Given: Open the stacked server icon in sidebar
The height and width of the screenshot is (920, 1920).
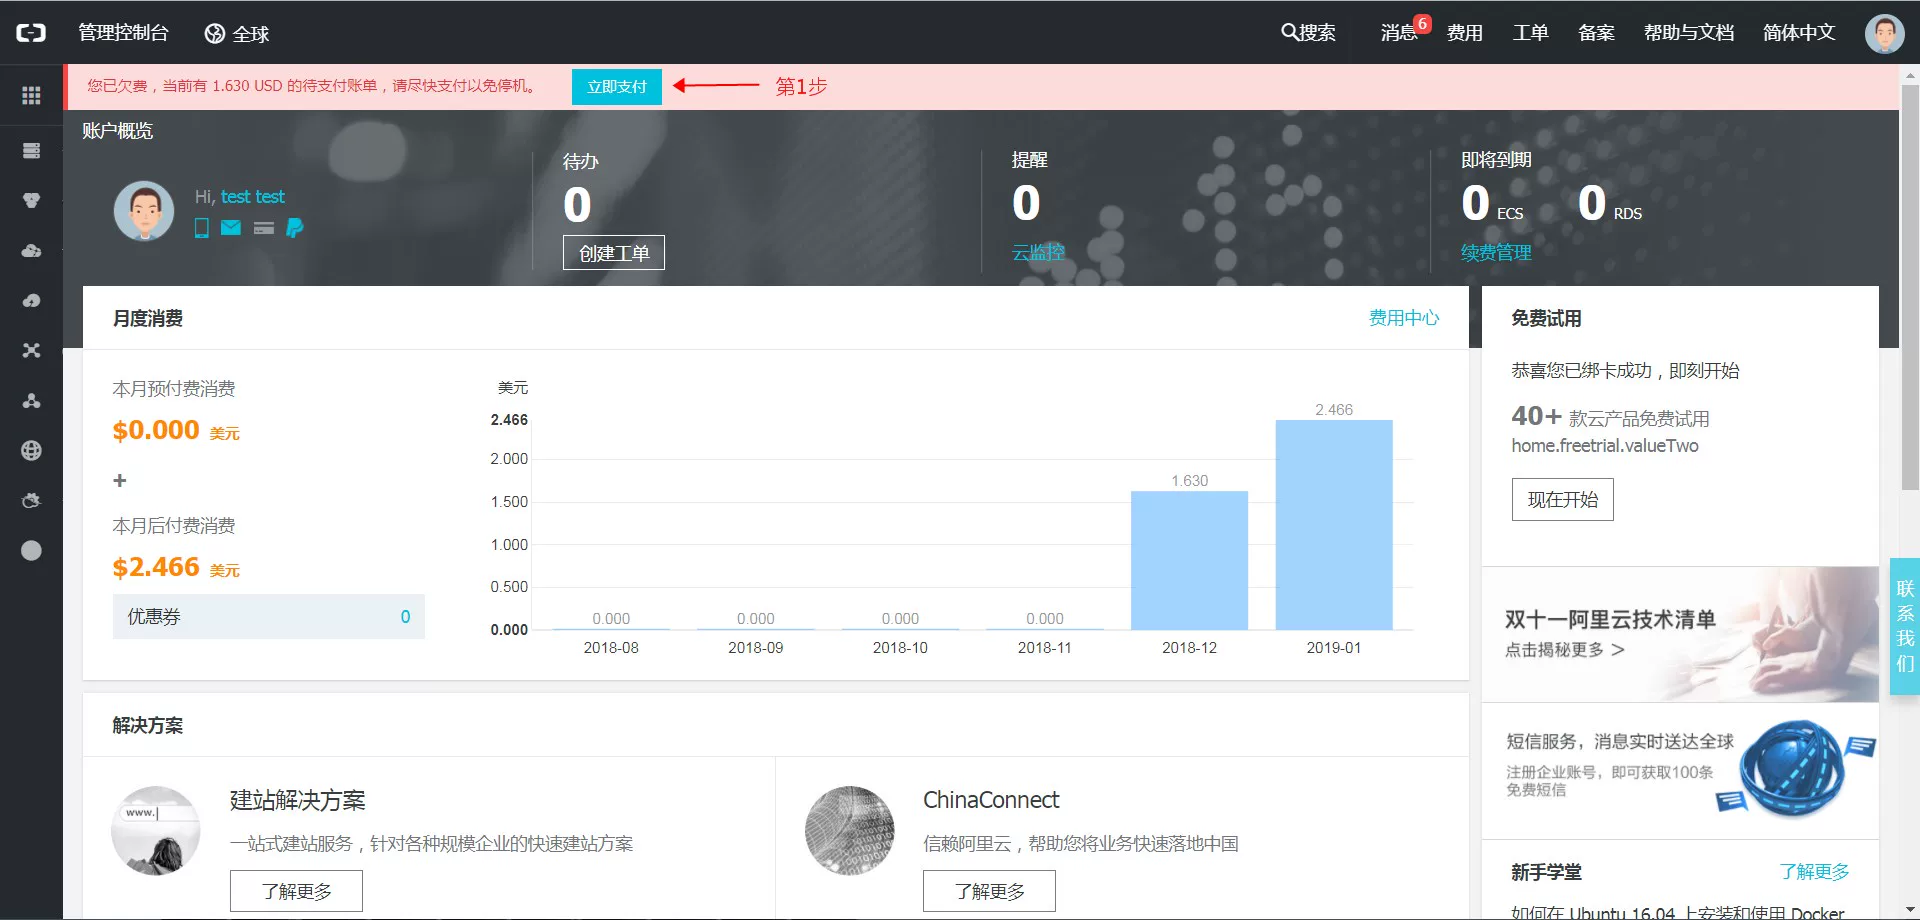Looking at the screenshot, I should (x=31, y=150).
